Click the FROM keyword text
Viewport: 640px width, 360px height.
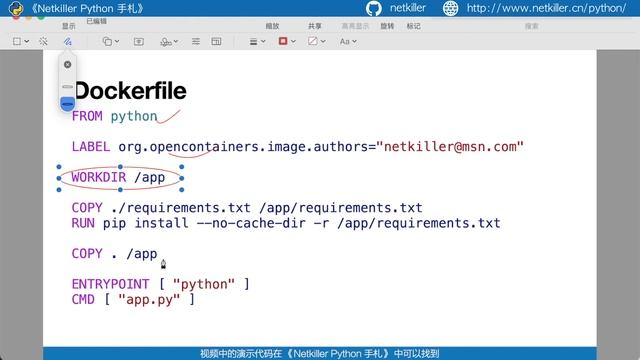(87, 116)
